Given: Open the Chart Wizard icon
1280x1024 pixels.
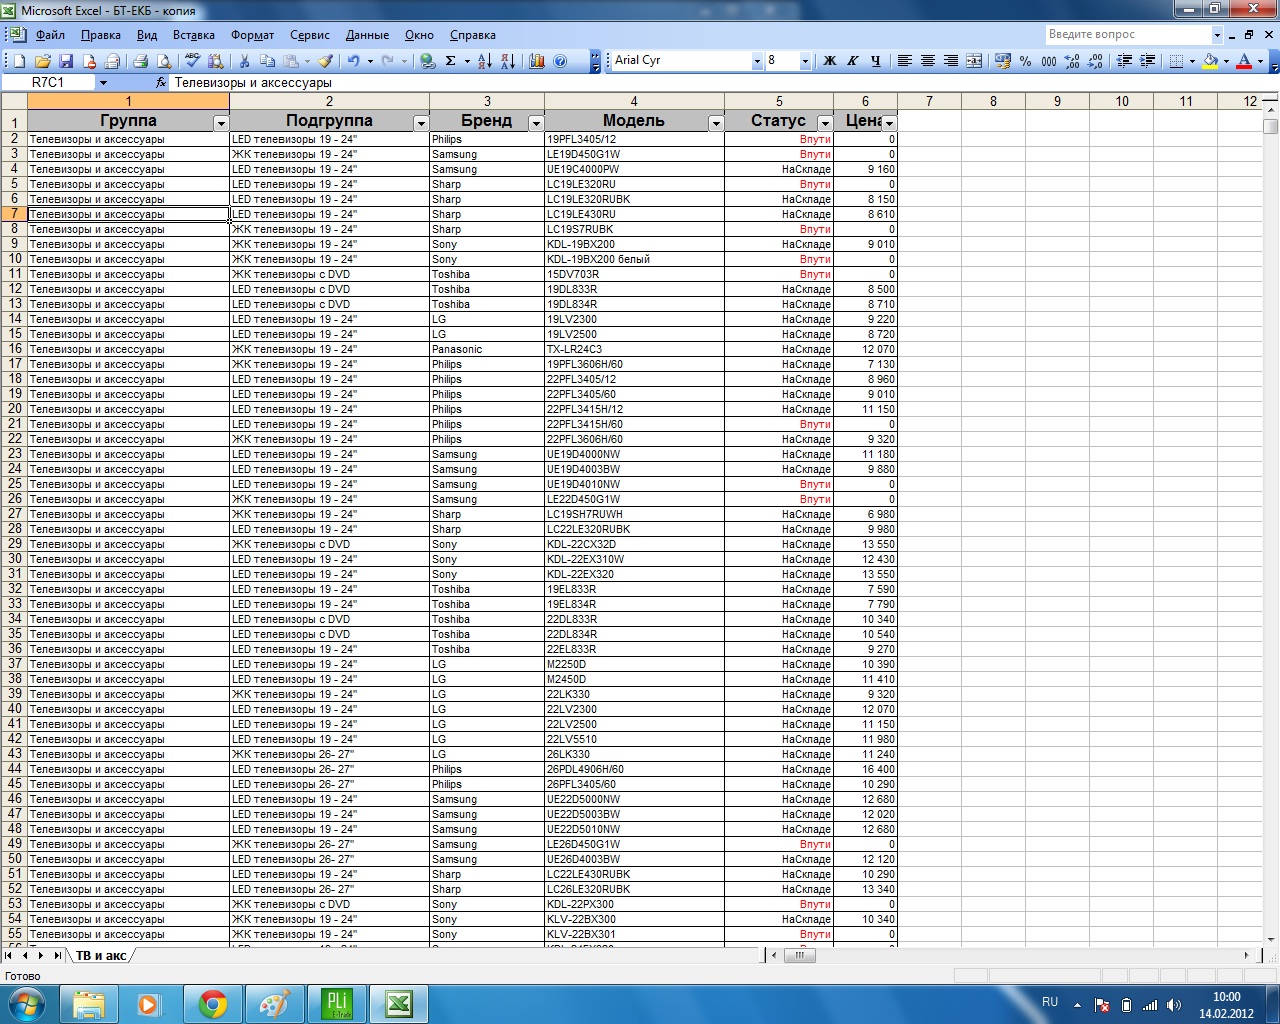Looking at the screenshot, I should (537, 61).
